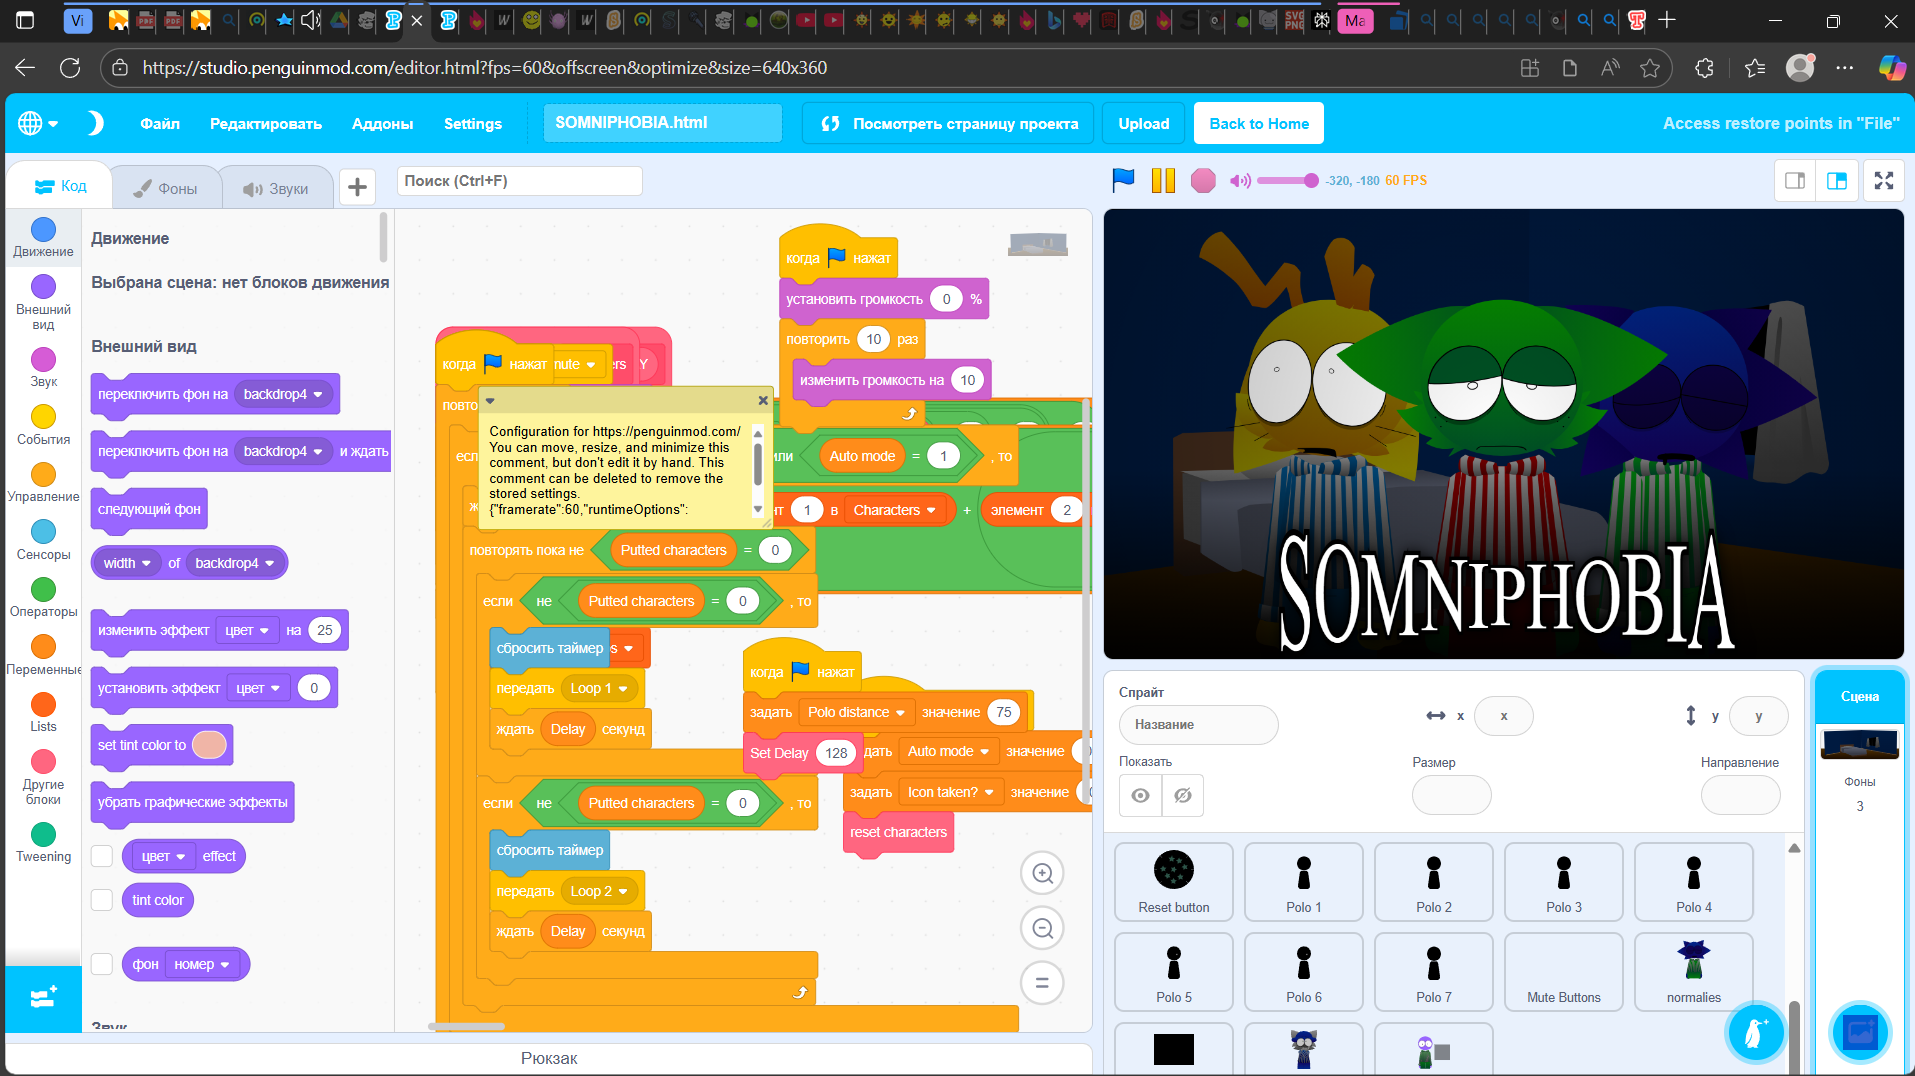Open номер dropdown in the фон block
1915x1076 pixels.
pyautogui.click(x=202, y=964)
